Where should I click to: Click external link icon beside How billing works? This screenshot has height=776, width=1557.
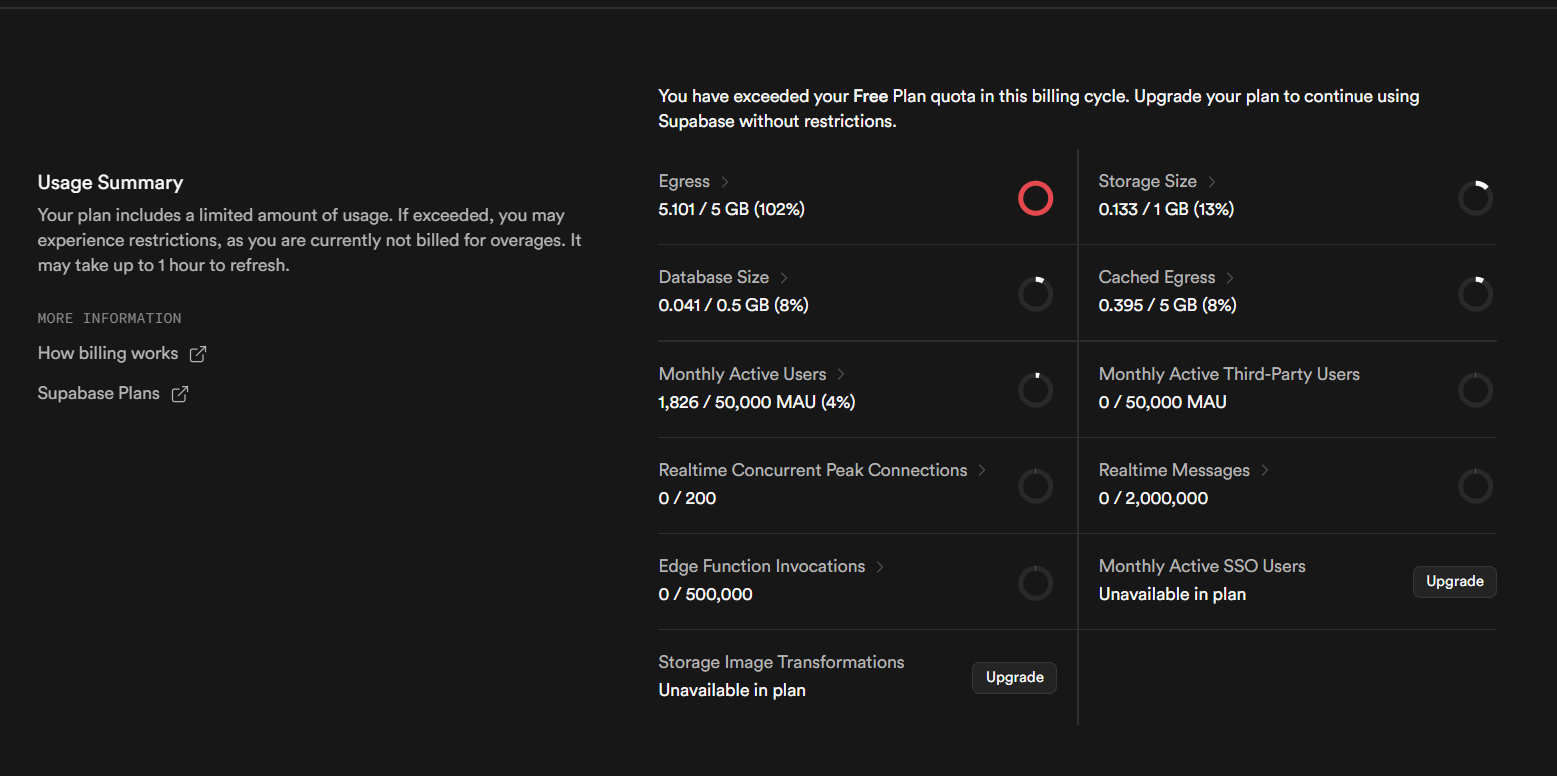tap(198, 354)
